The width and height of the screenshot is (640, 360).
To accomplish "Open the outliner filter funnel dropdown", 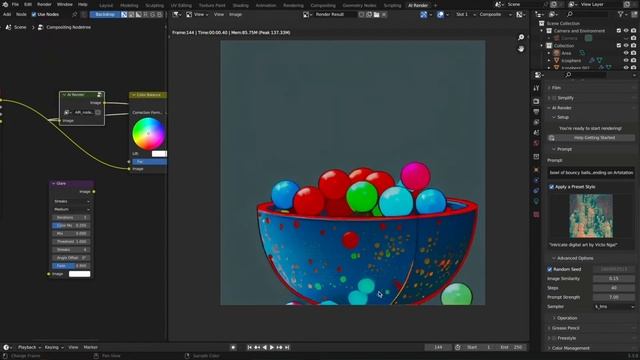I will 622,14.
